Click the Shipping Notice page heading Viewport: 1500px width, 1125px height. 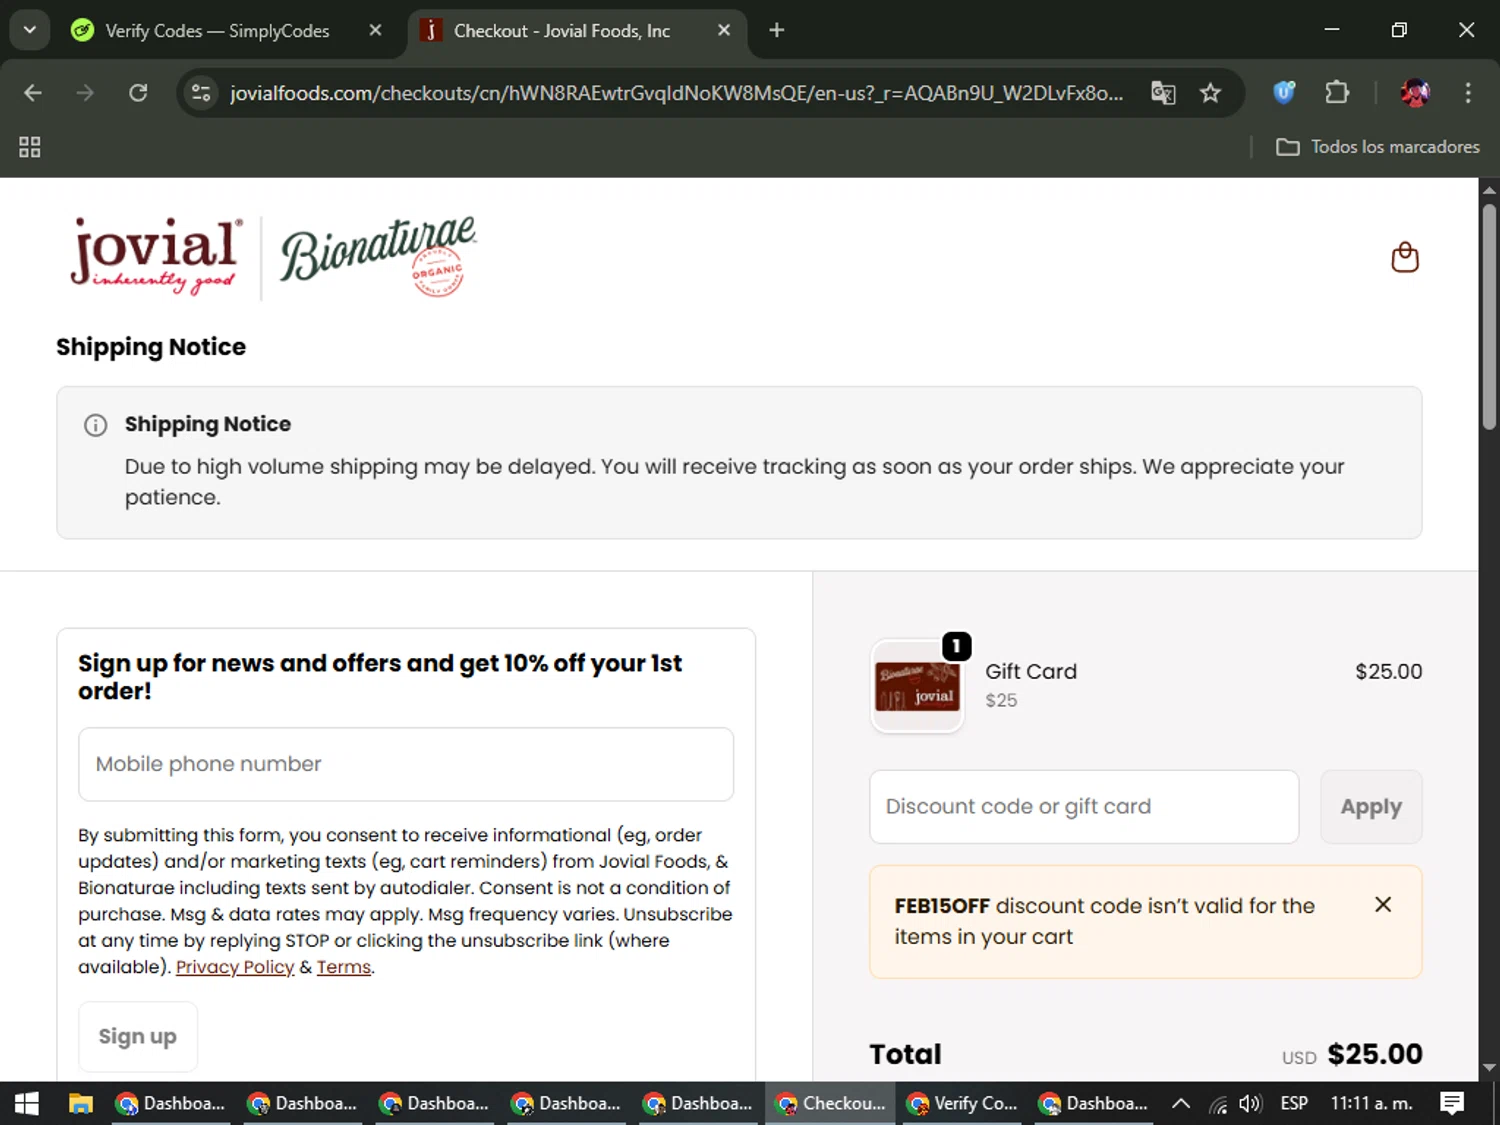(x=151, y=347)
